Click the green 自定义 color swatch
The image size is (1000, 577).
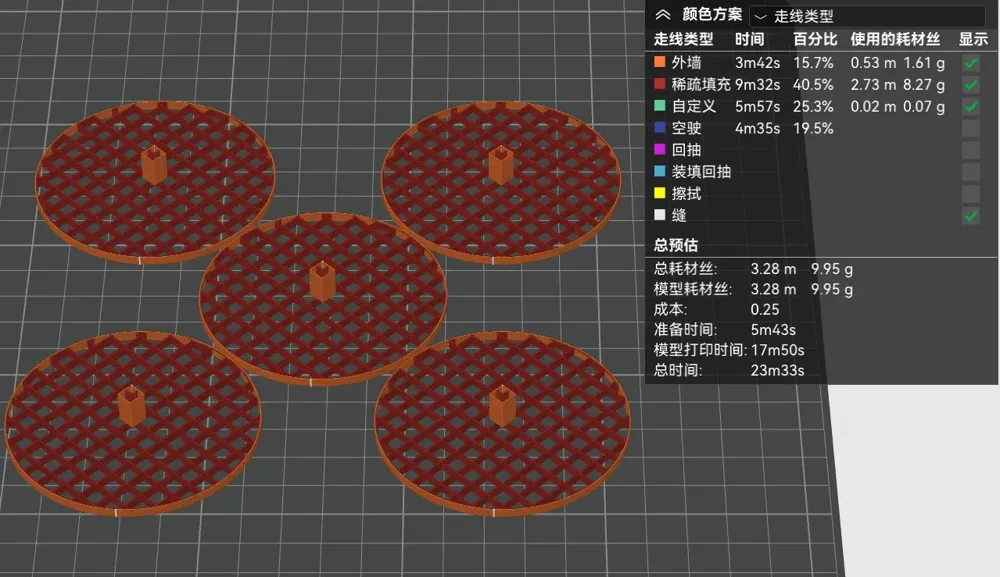[659, 105]
